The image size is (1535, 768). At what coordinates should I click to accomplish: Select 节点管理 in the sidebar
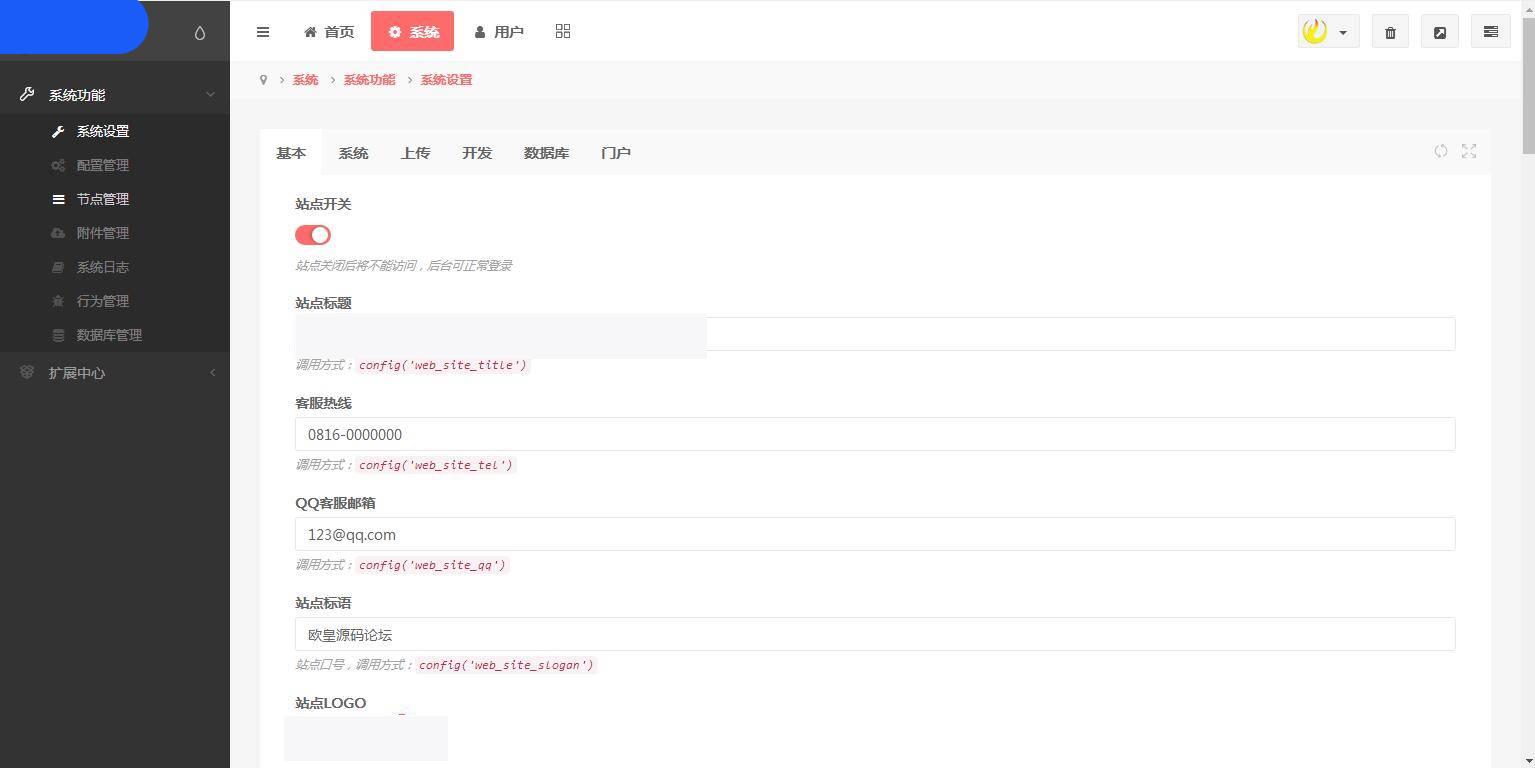[x=101, y=199]
